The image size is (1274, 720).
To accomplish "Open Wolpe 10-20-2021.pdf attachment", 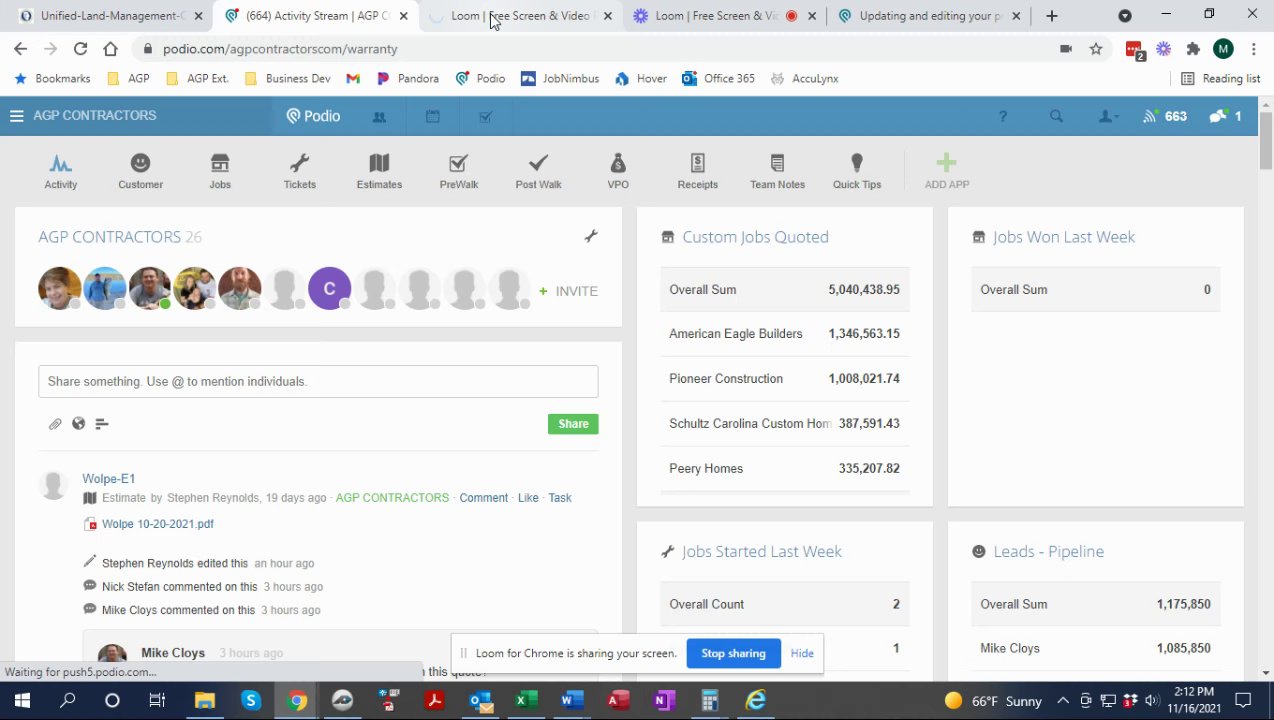I will click(x=157, y=524).
